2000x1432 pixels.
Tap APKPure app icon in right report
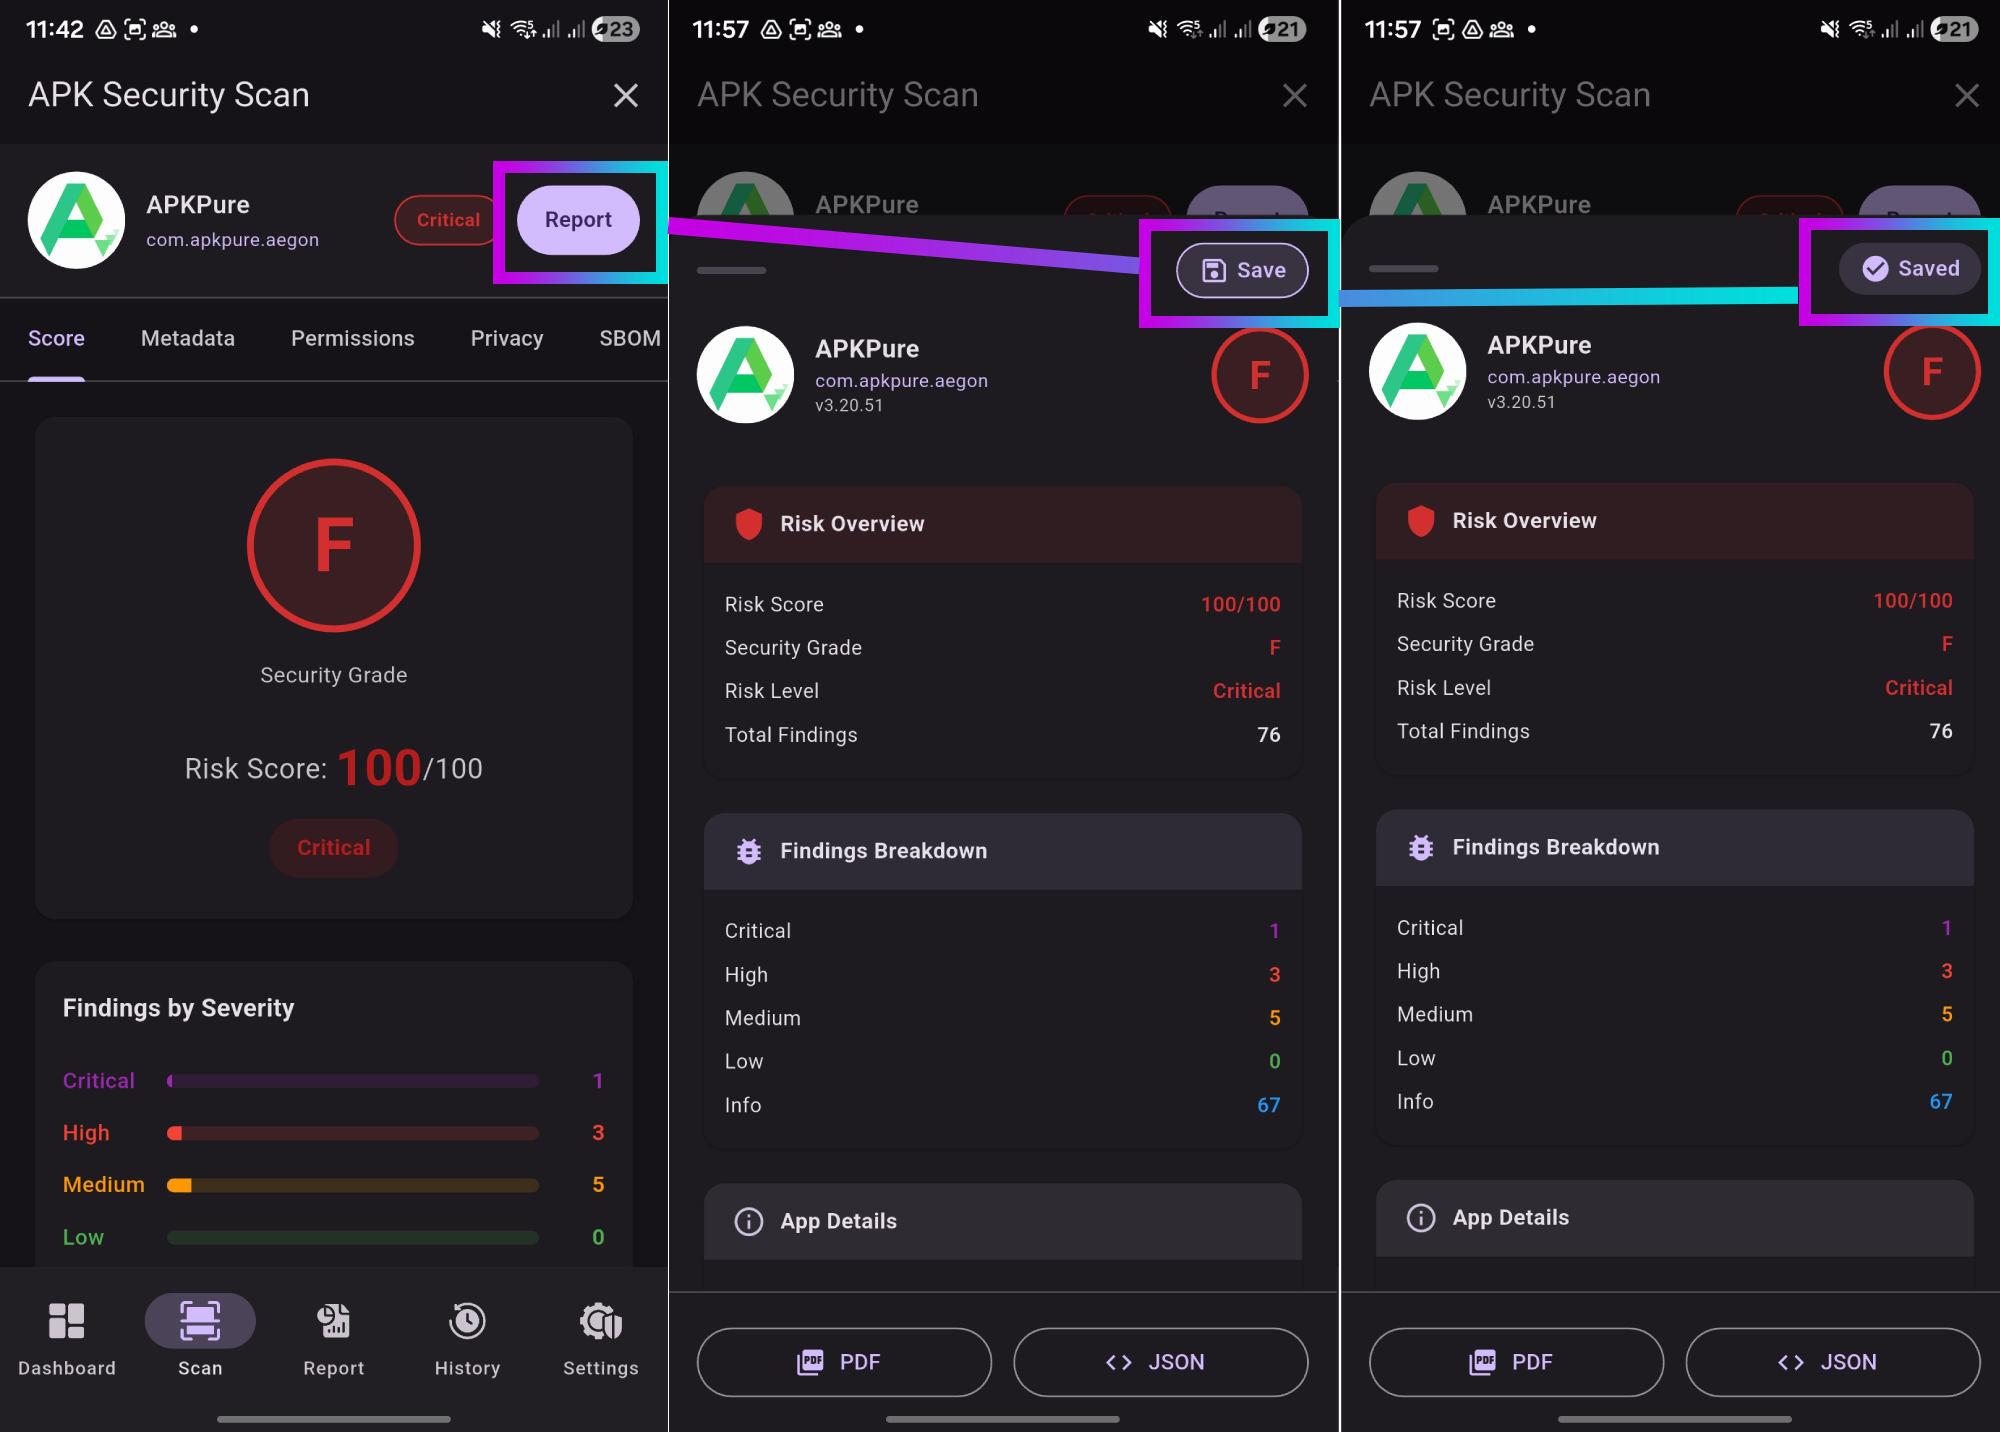[x=1417, y=371]
